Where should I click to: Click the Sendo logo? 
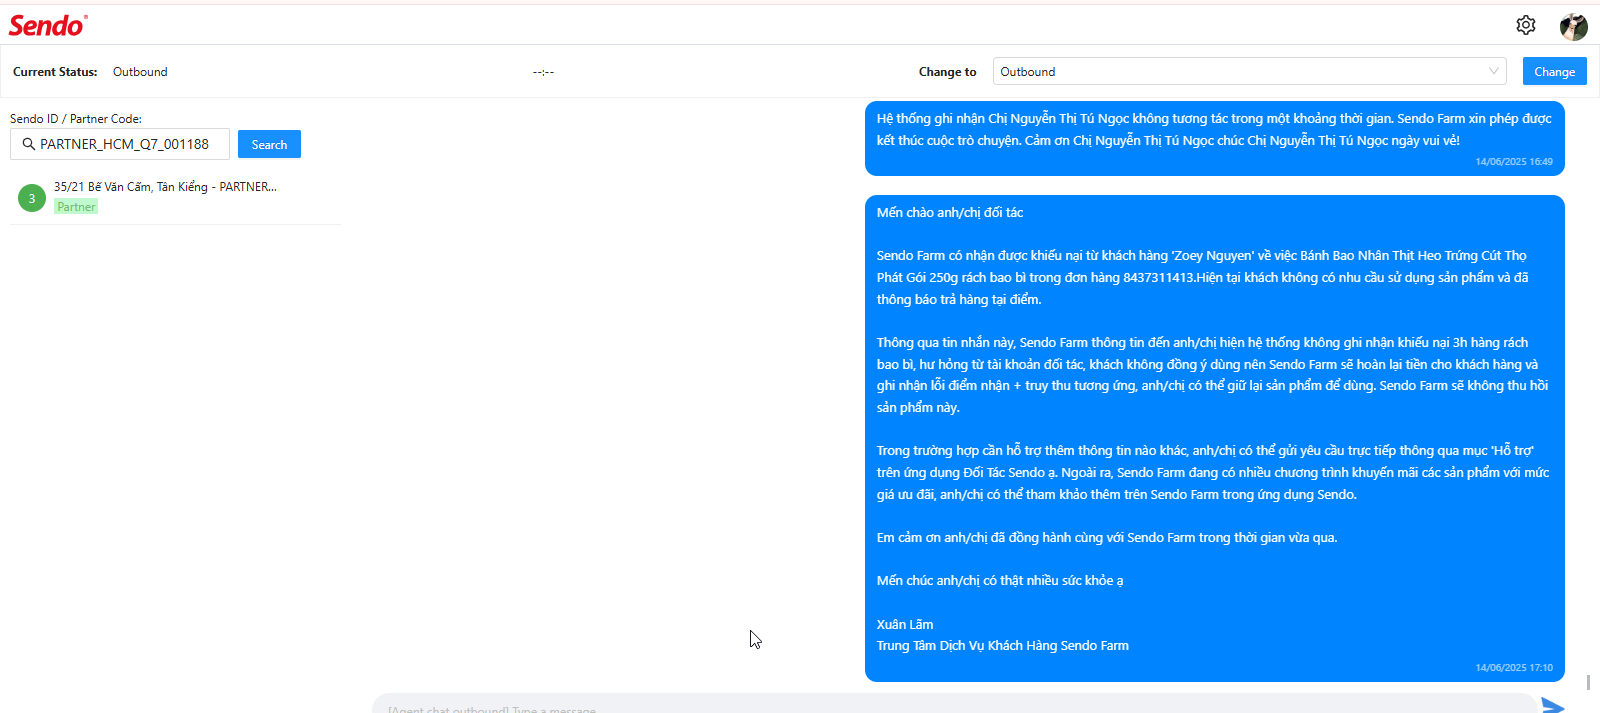(x=48, y=25)
